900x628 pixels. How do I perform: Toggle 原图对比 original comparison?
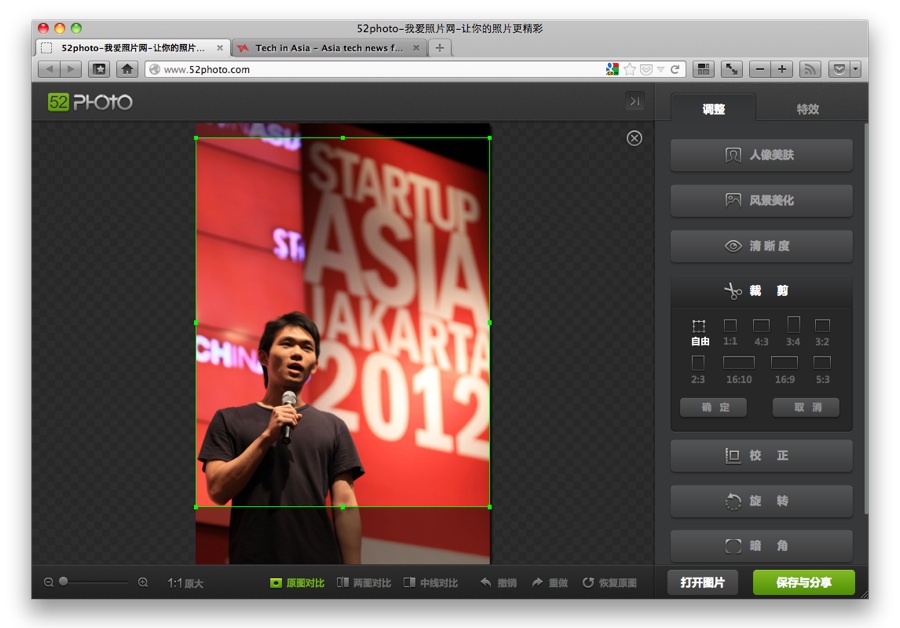[297, 583]
